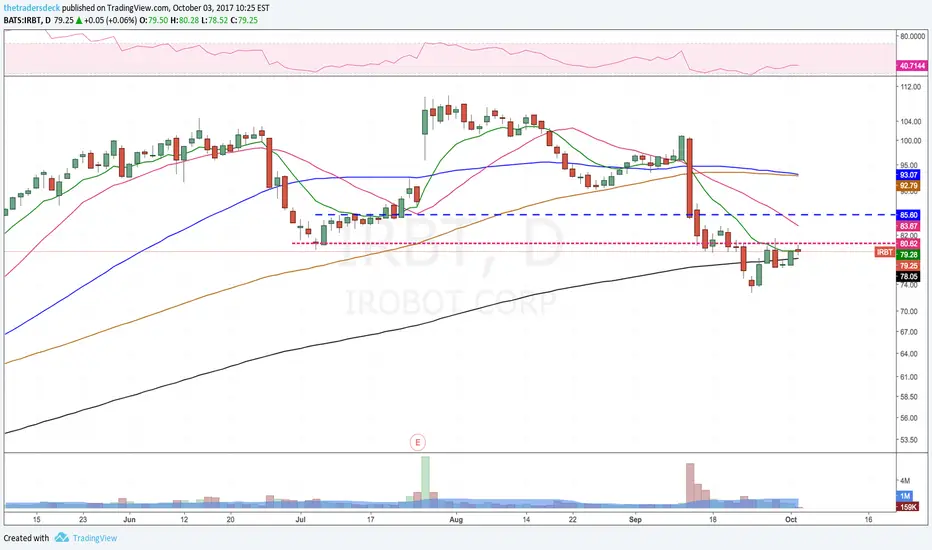Select the BATS:IRBT, D symbol label
This screenshot has width=932, height=550.
[x=27, y=20]
